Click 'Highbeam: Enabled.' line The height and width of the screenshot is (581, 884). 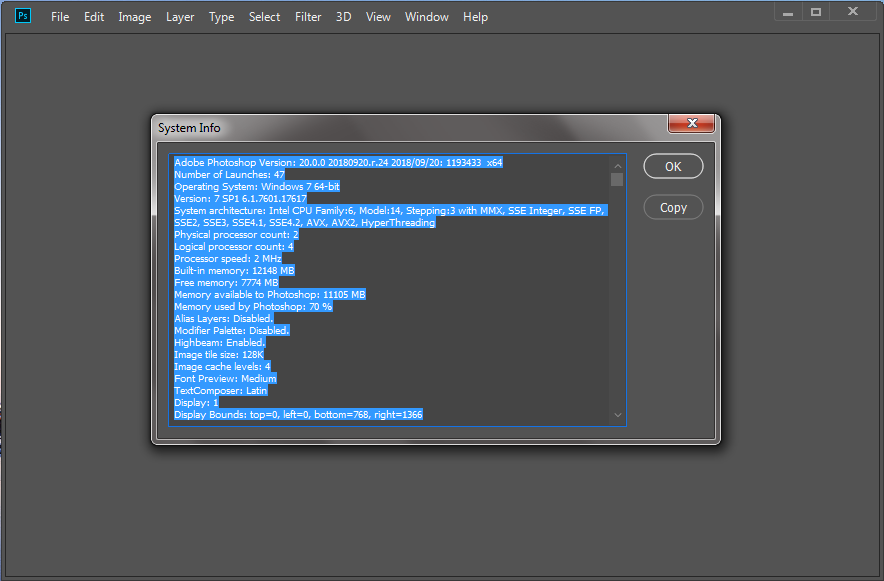[x=219, y=343]
